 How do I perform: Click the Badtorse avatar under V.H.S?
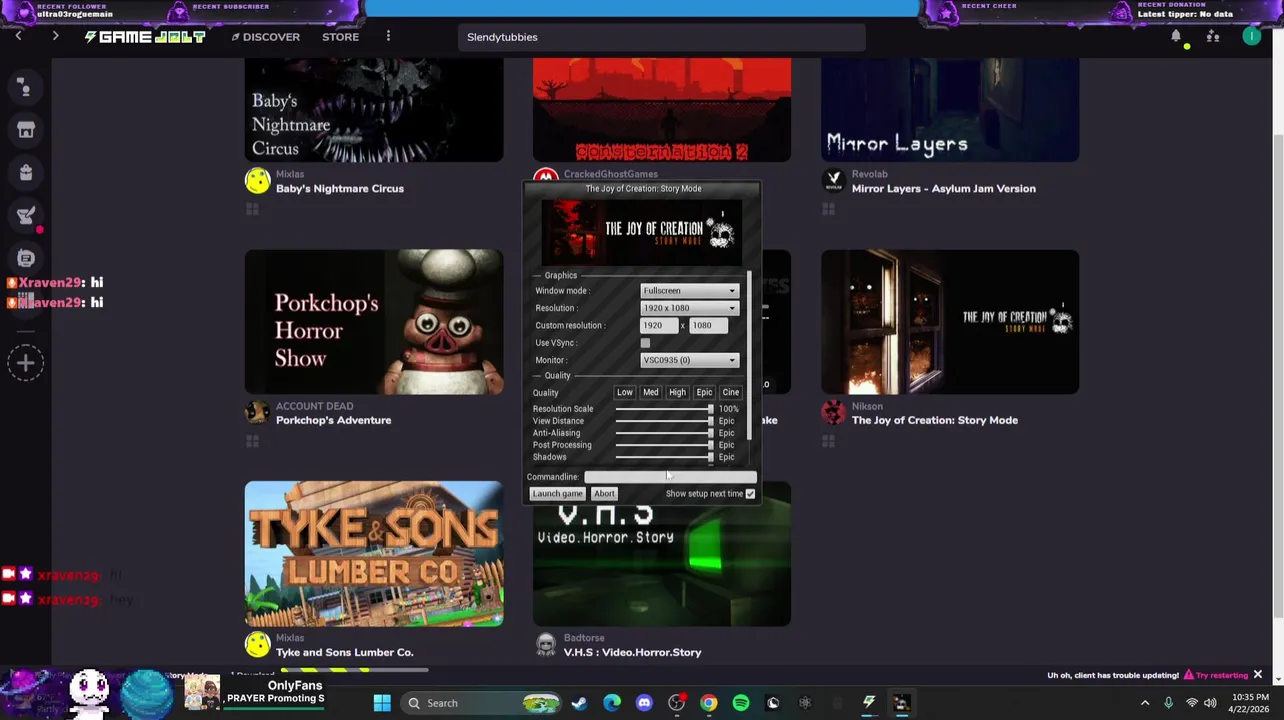tap(545, 644)
